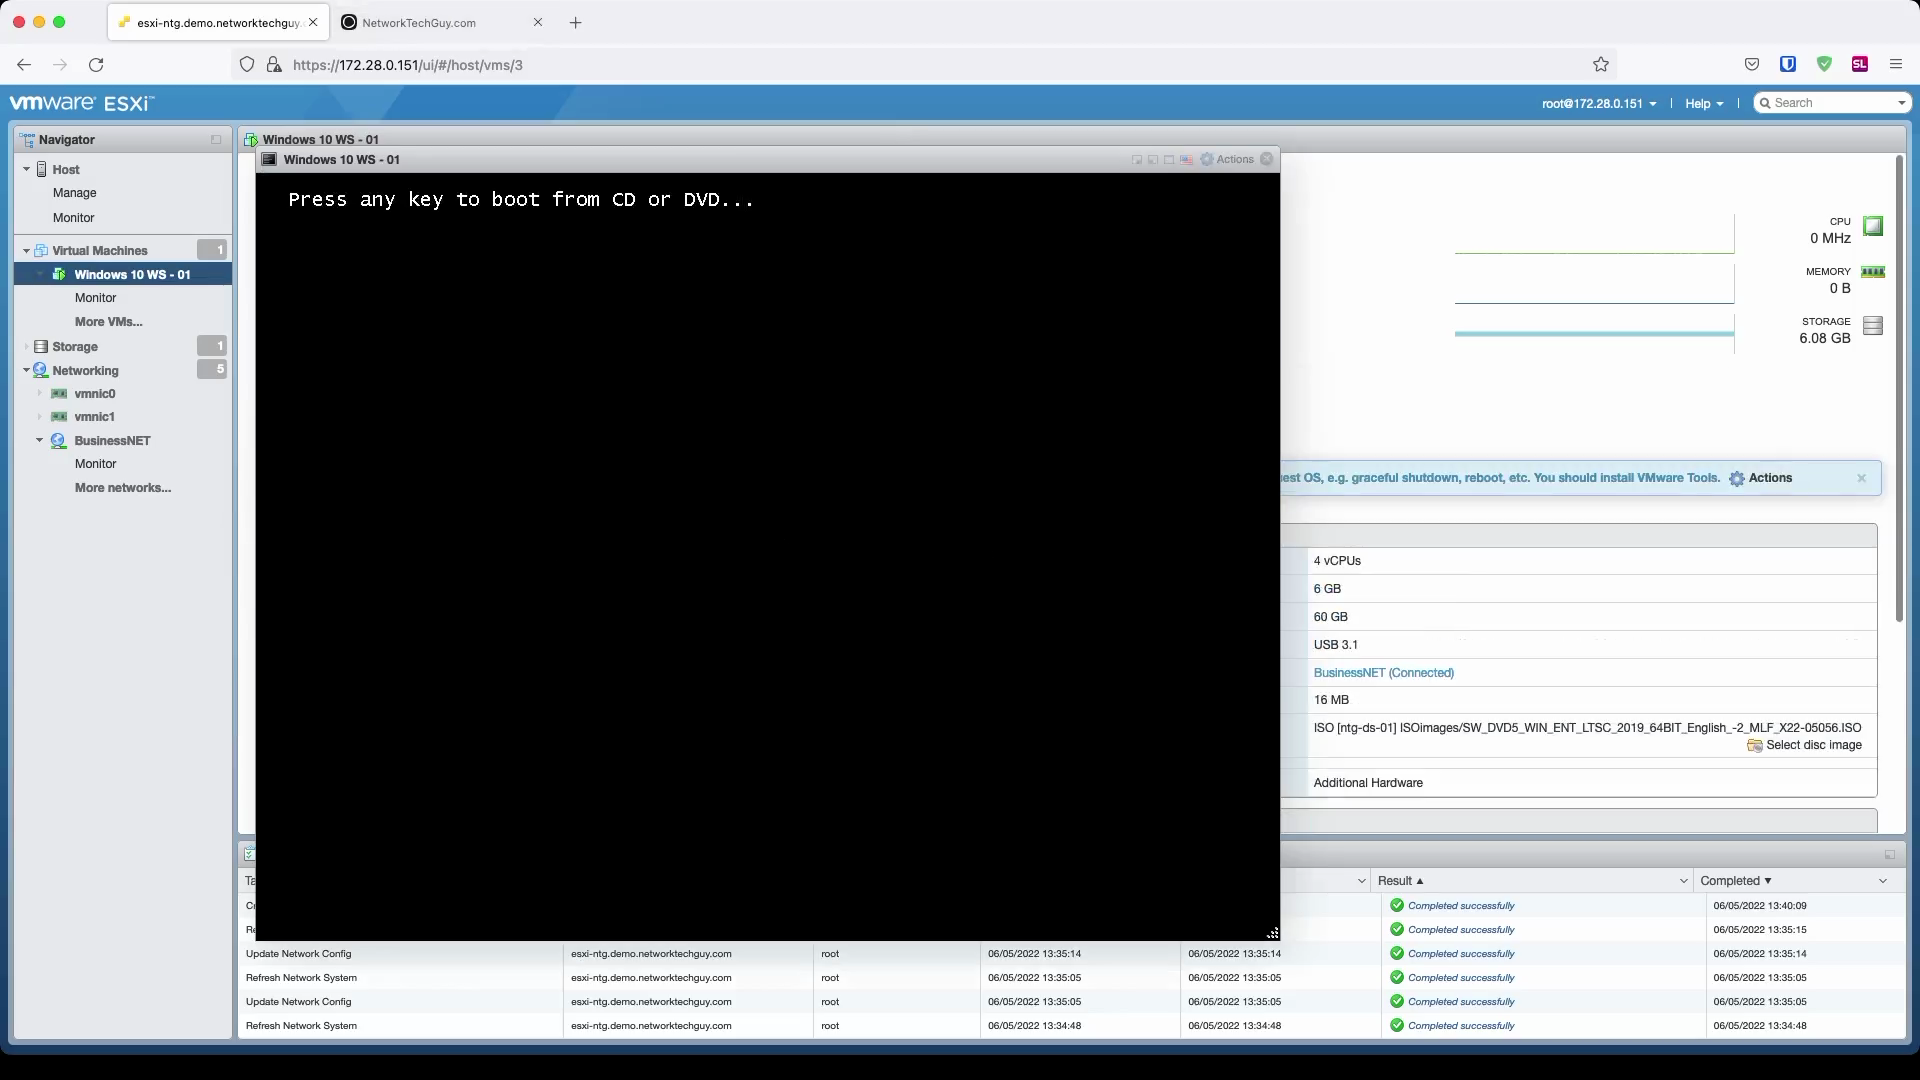Dismiss the VMware Tools notice
The height and width of the screenshot is (1080, 1920).
1861,478
